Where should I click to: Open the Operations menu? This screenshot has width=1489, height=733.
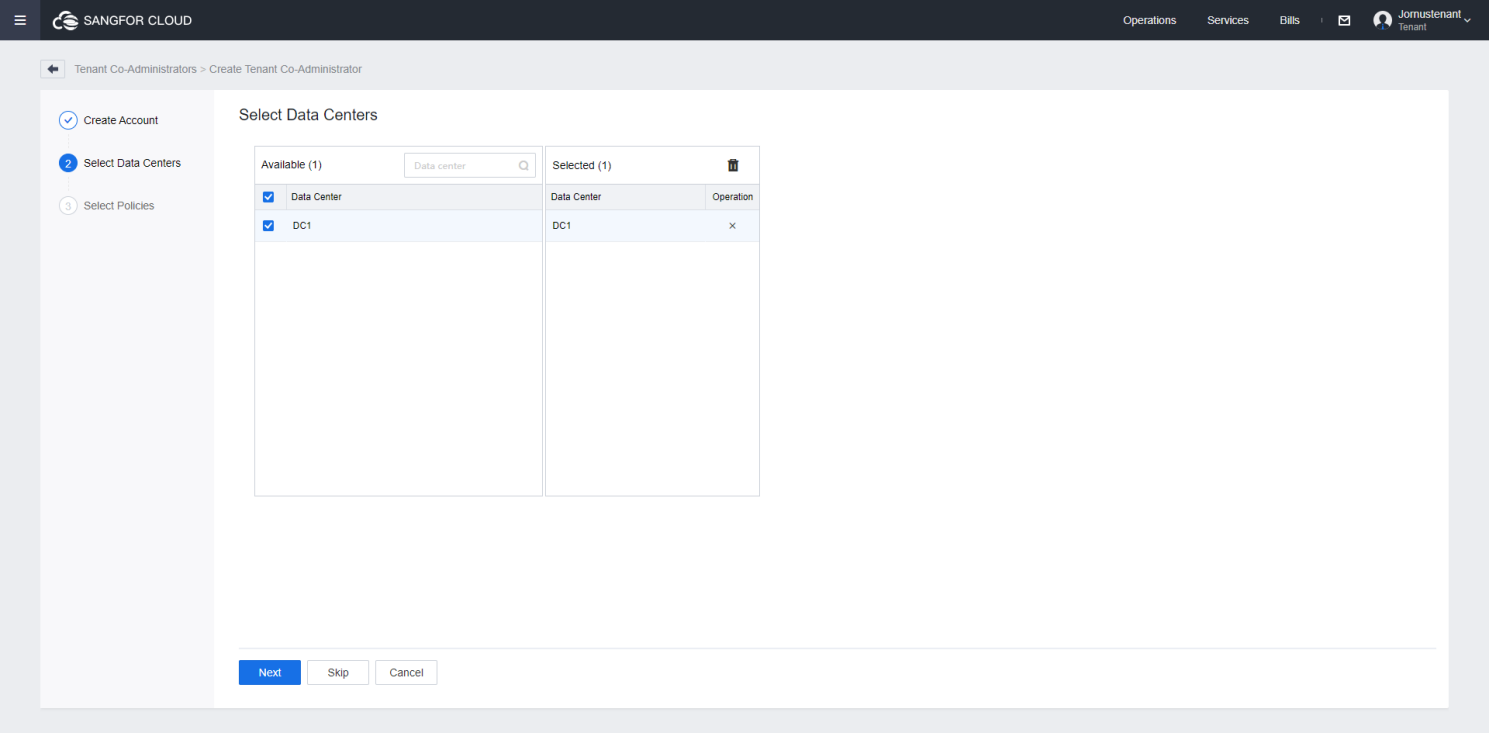[1149, 20]
